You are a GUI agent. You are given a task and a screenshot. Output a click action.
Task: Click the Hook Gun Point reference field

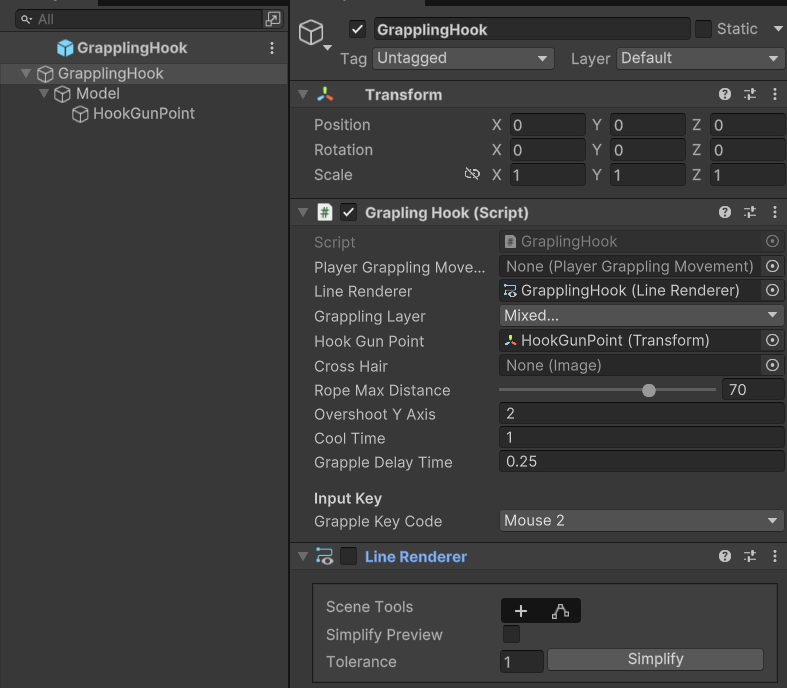point(630,340)
